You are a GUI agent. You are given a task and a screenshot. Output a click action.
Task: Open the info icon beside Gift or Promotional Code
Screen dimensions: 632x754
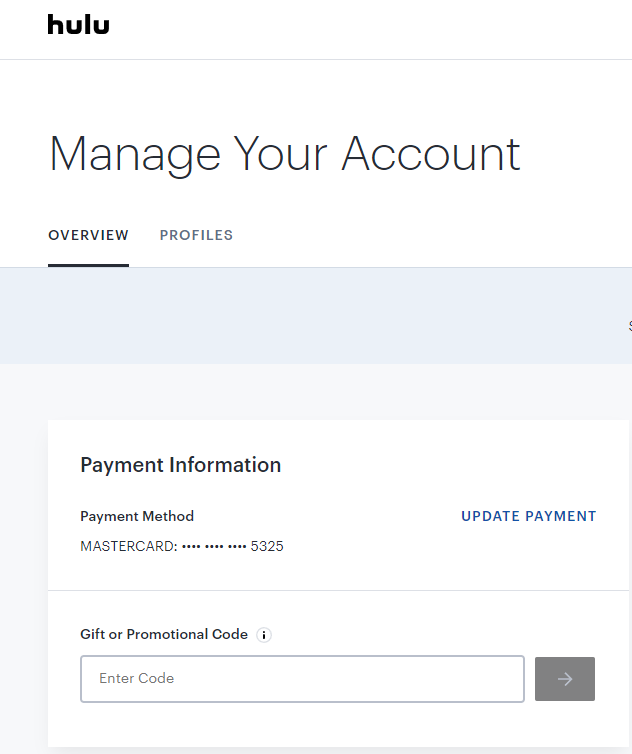click(264, 635)
